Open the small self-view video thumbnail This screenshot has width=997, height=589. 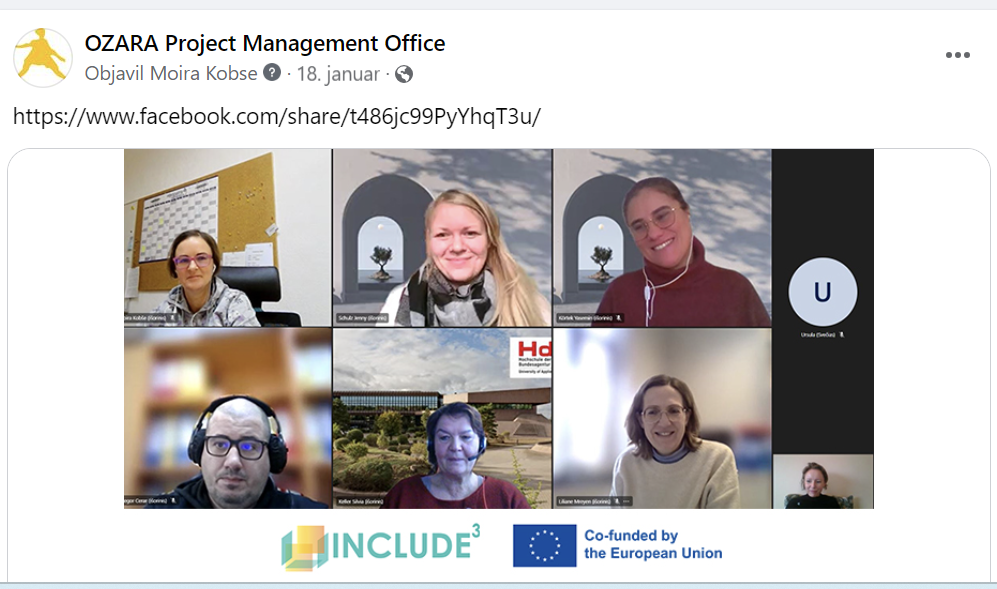823,482
